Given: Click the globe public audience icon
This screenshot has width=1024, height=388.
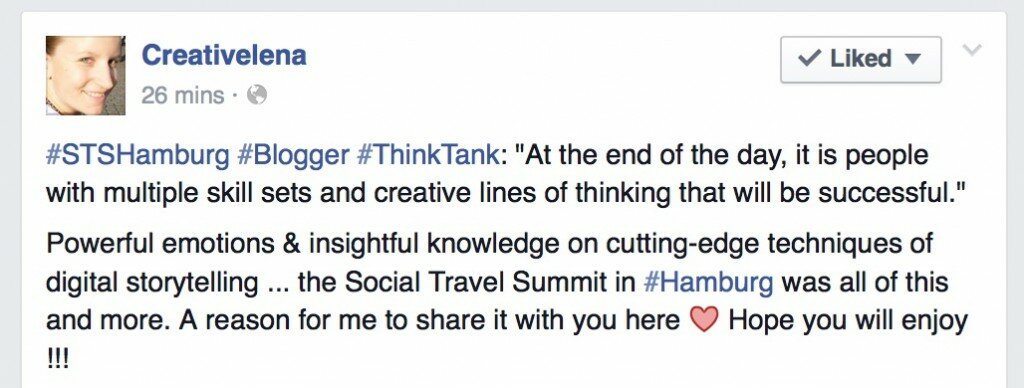Looking at the screenshot, I should pyautogui.click(x=257, y=95).
